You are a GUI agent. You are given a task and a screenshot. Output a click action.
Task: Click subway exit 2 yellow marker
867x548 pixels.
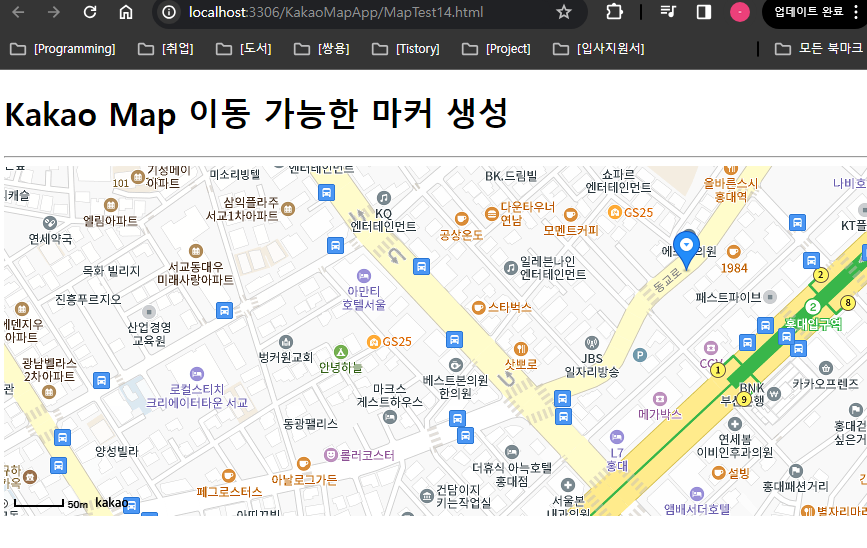tap(821, 275)
